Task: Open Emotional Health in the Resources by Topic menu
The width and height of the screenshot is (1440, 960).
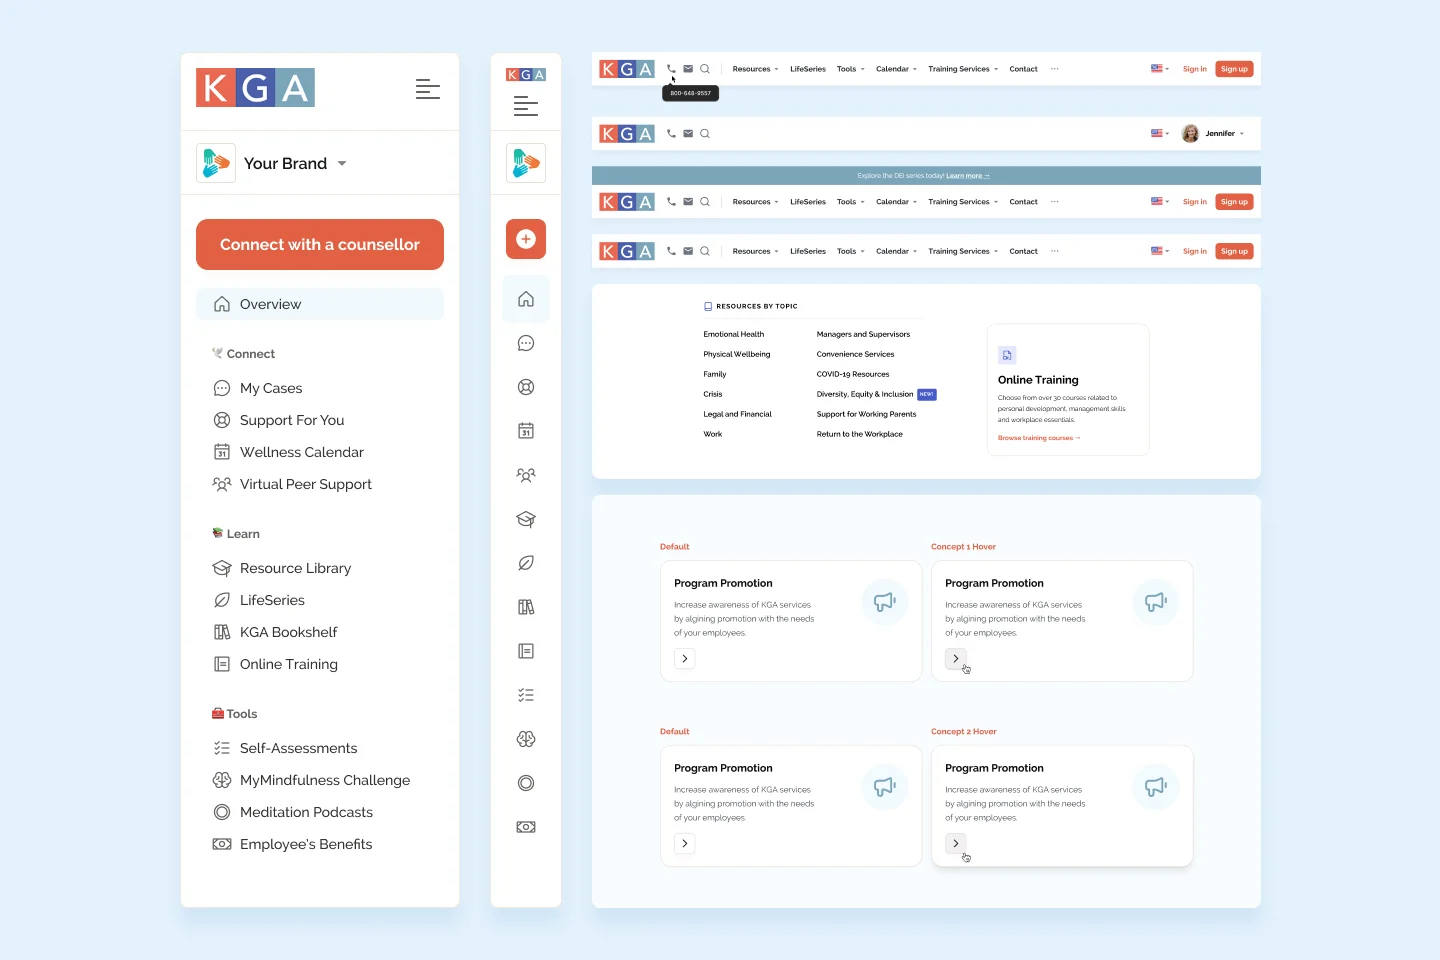Action: point(733,334)
